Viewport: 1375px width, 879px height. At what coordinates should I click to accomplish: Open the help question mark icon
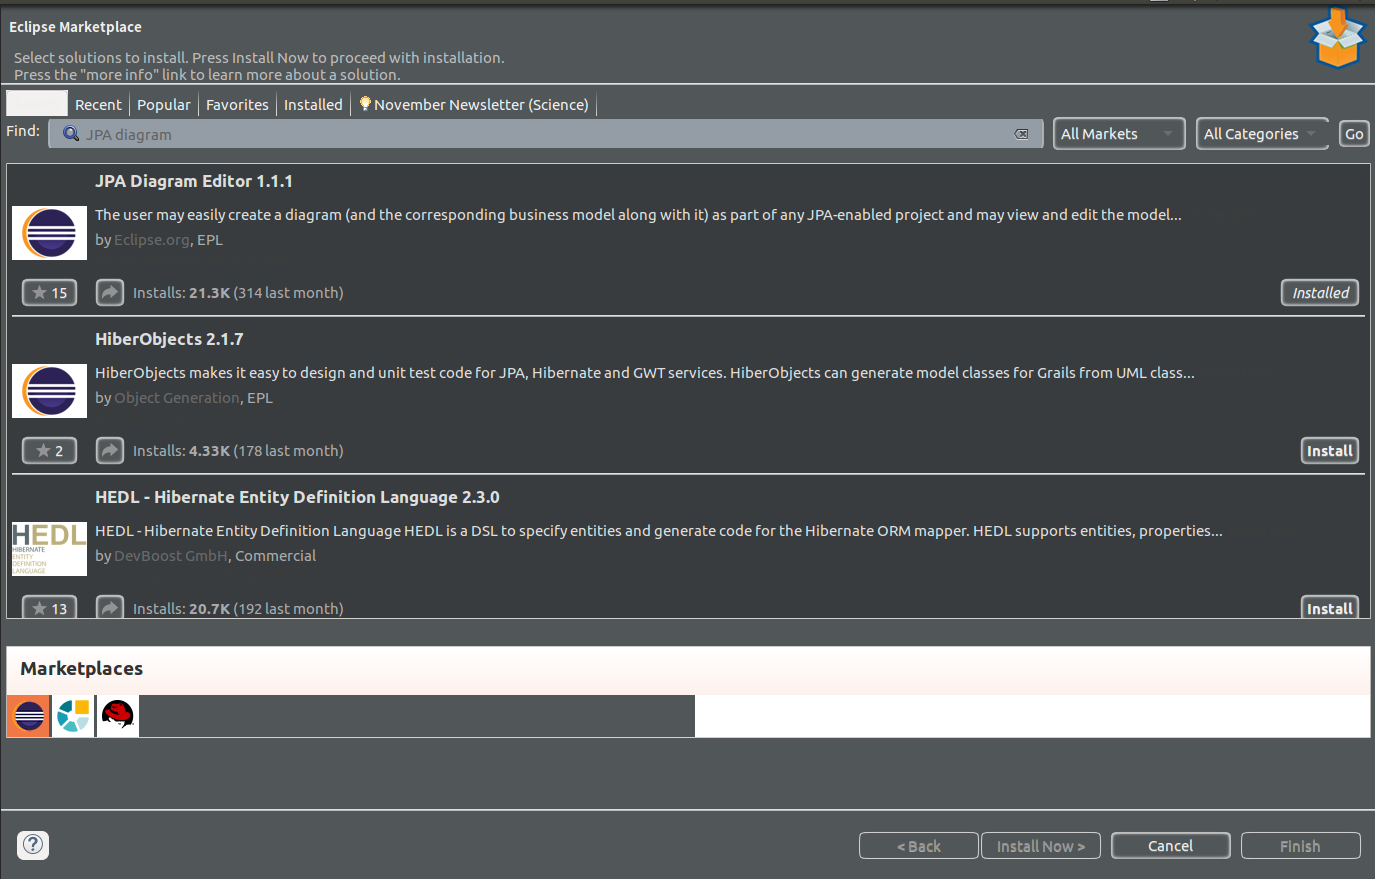point(33,845)
